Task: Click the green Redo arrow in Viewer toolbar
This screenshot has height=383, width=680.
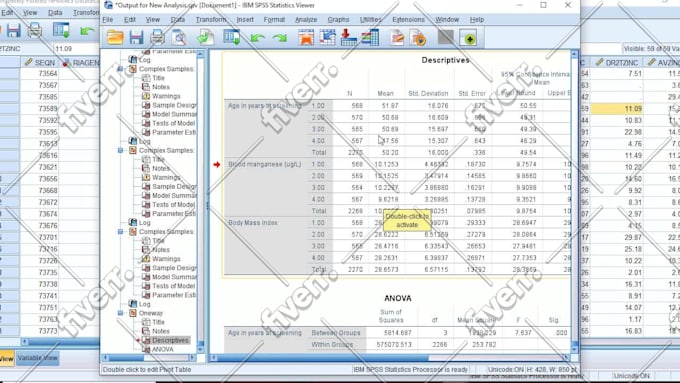Action: [x=280, y=39]
